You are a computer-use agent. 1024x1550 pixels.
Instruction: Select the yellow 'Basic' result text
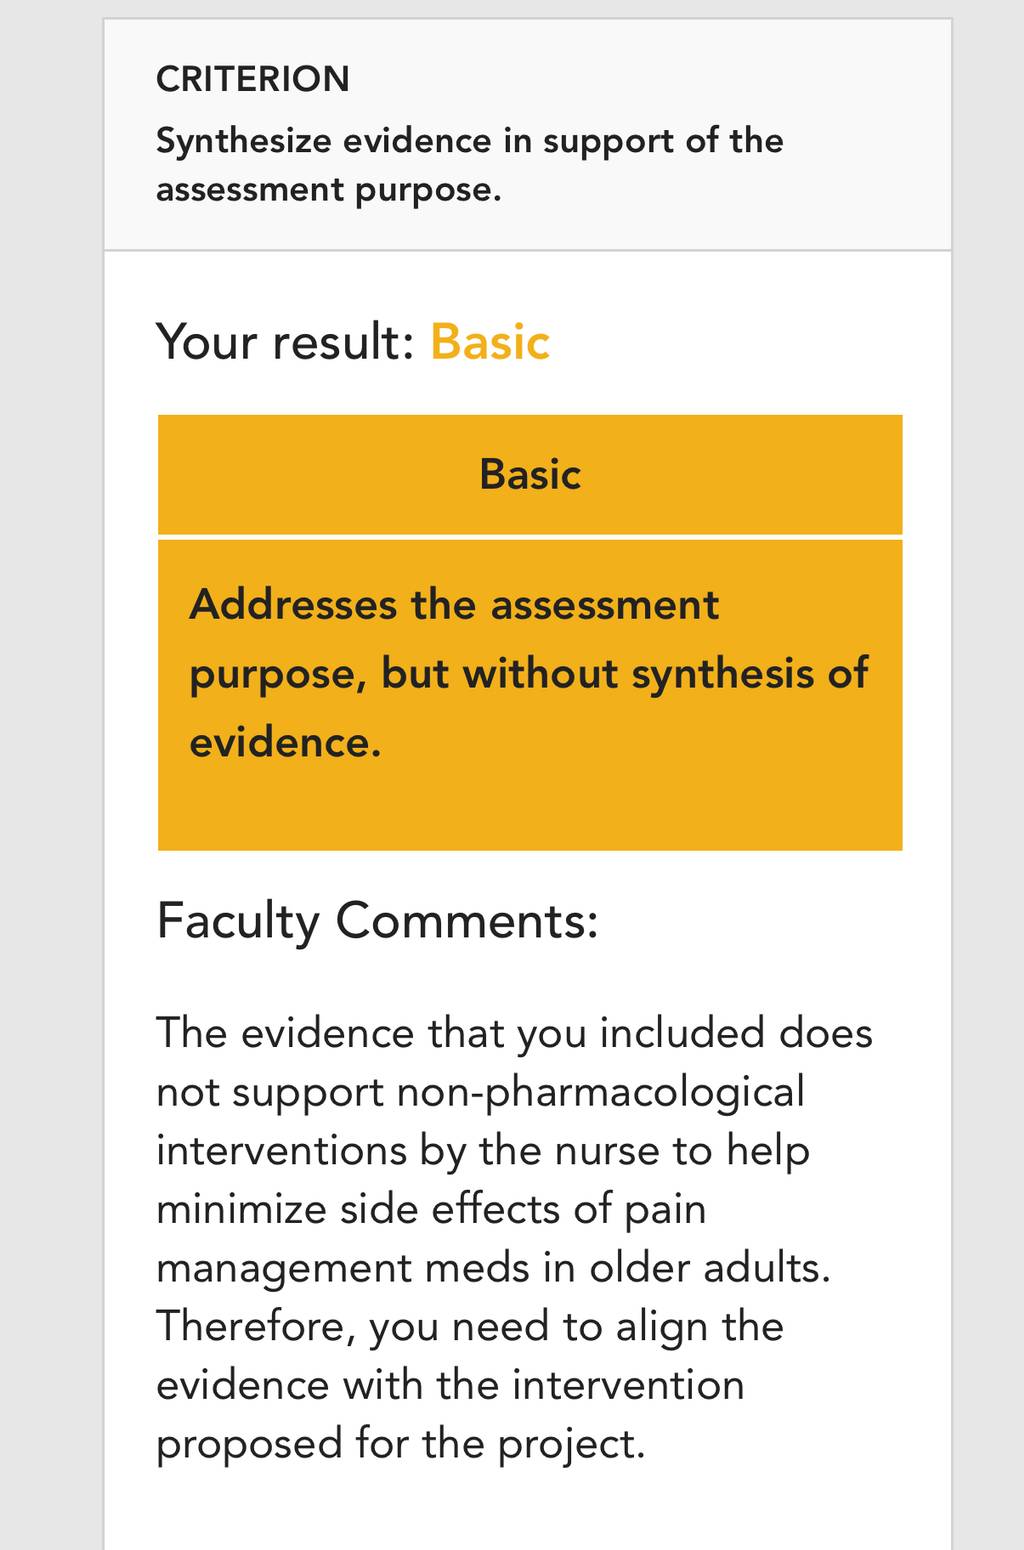pos(490,342)
